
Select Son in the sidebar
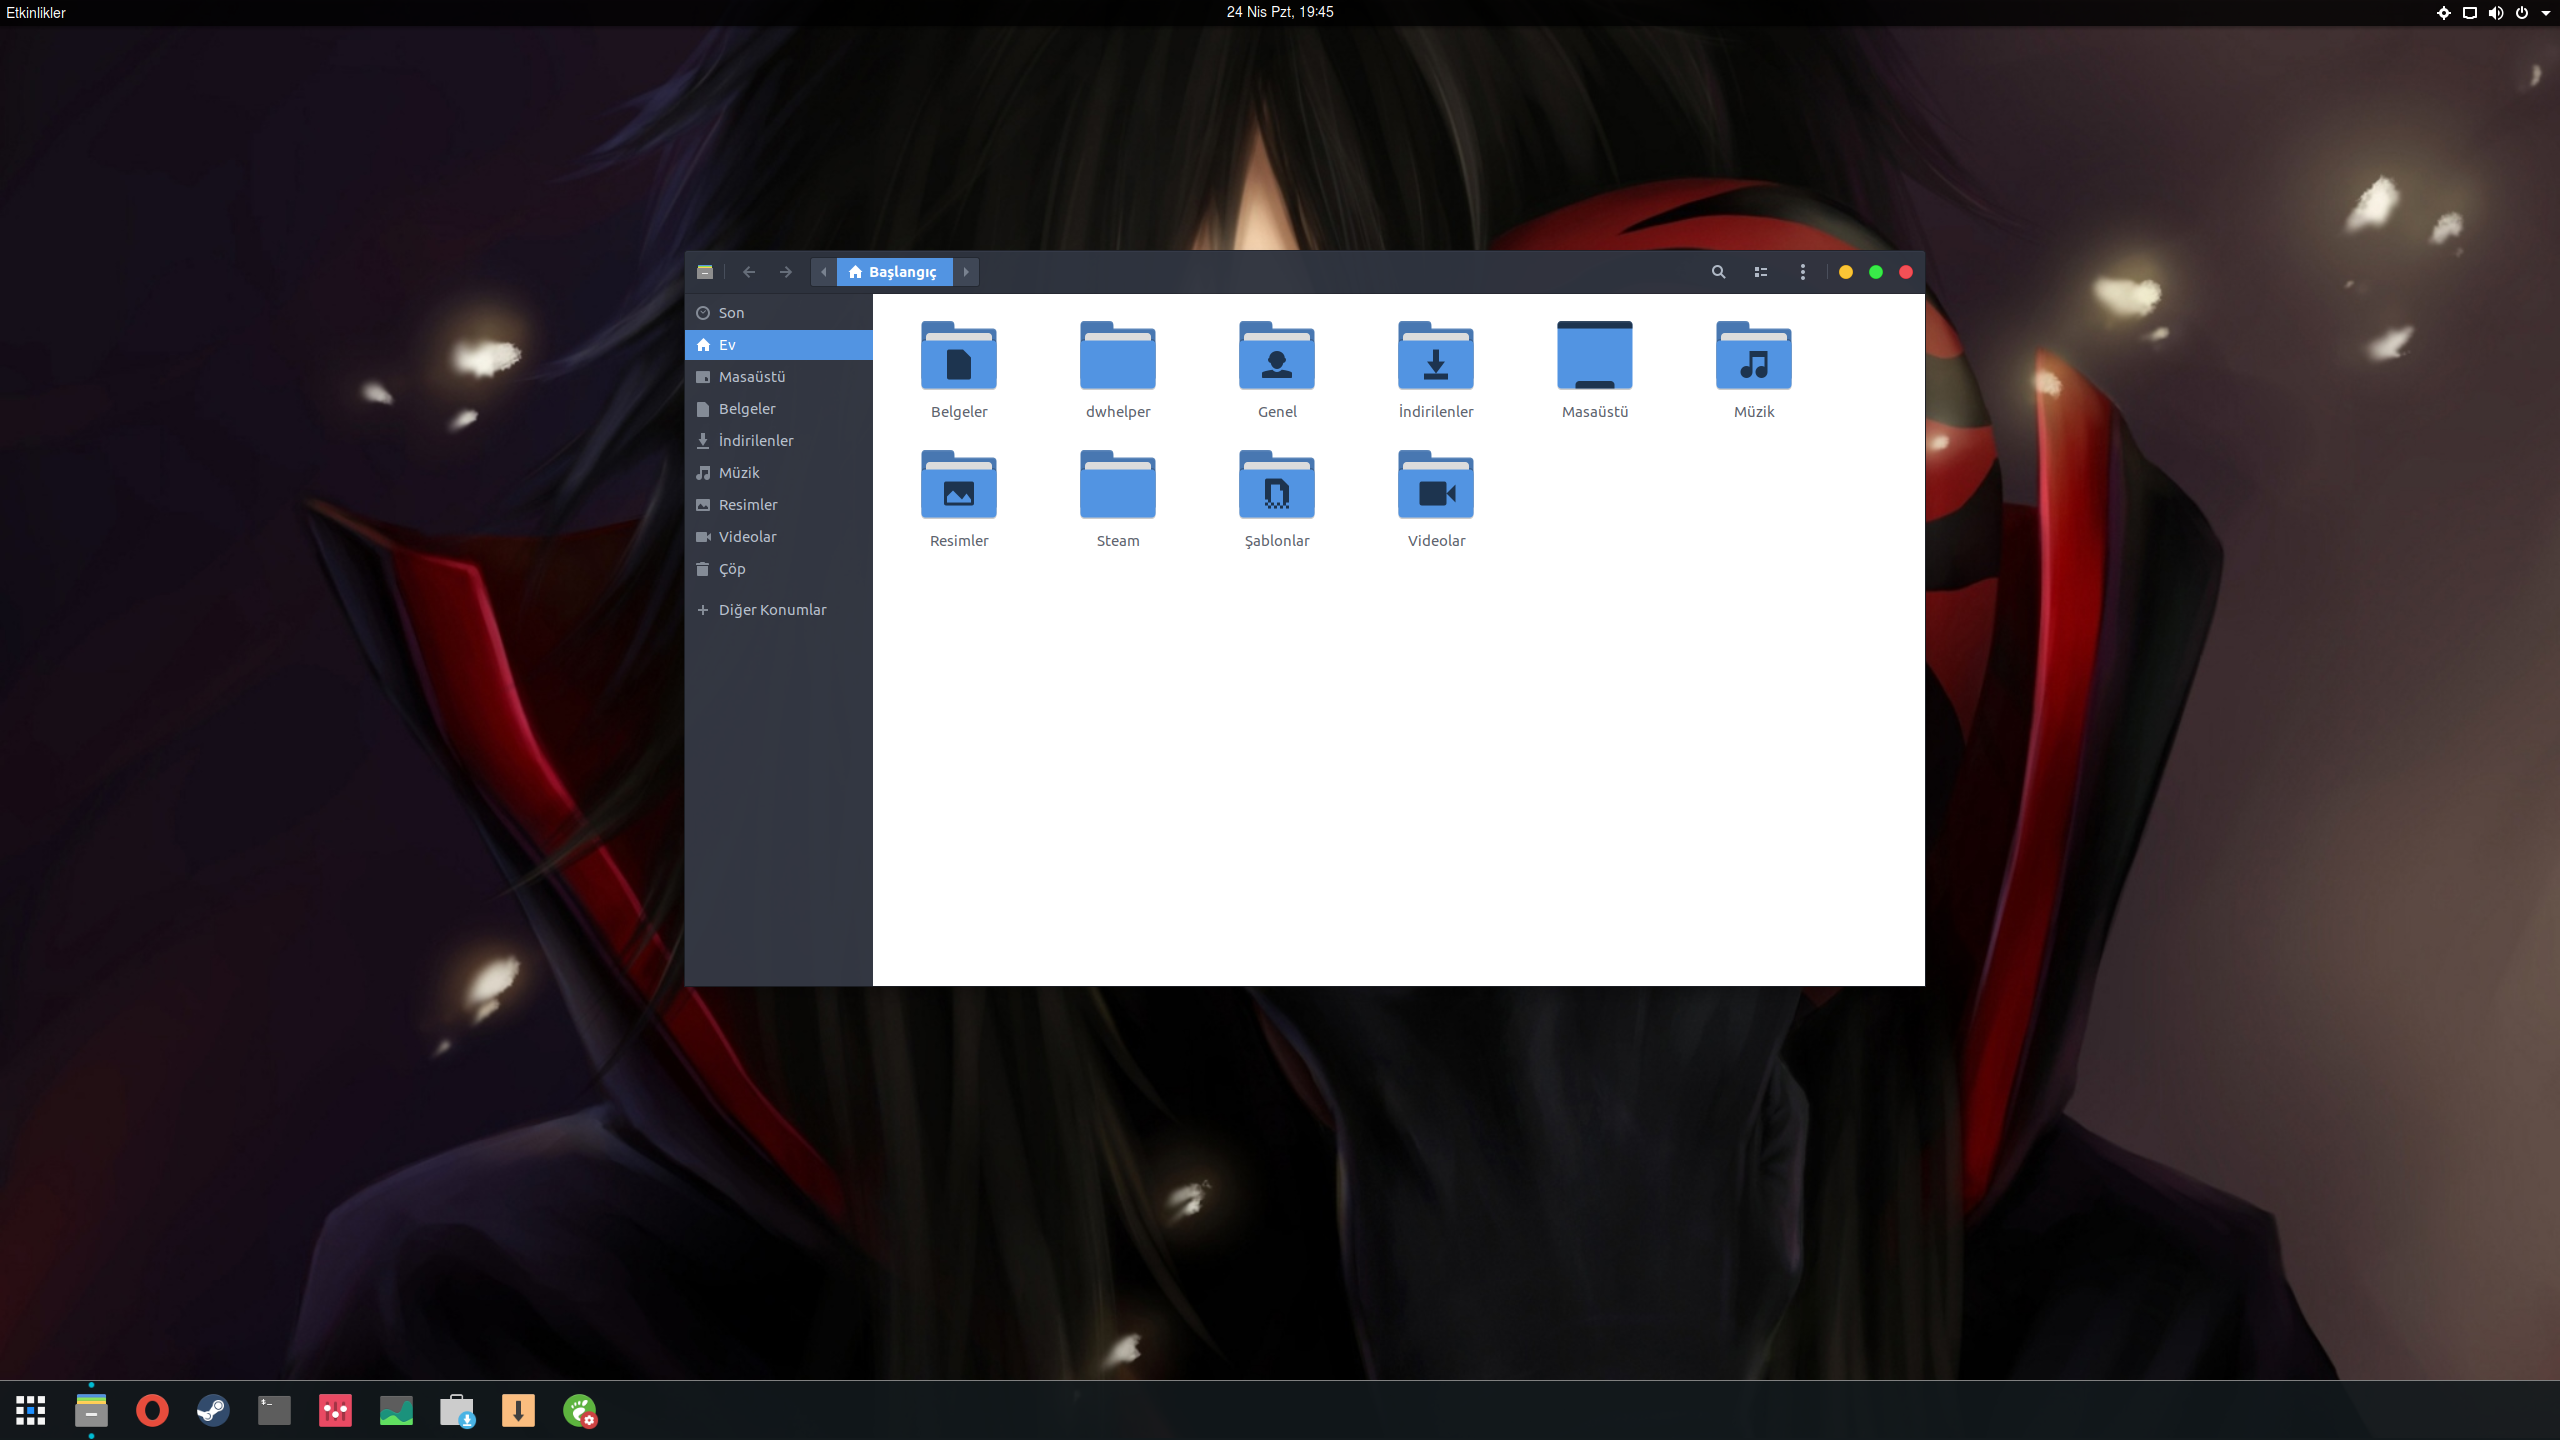click(731, 313)
